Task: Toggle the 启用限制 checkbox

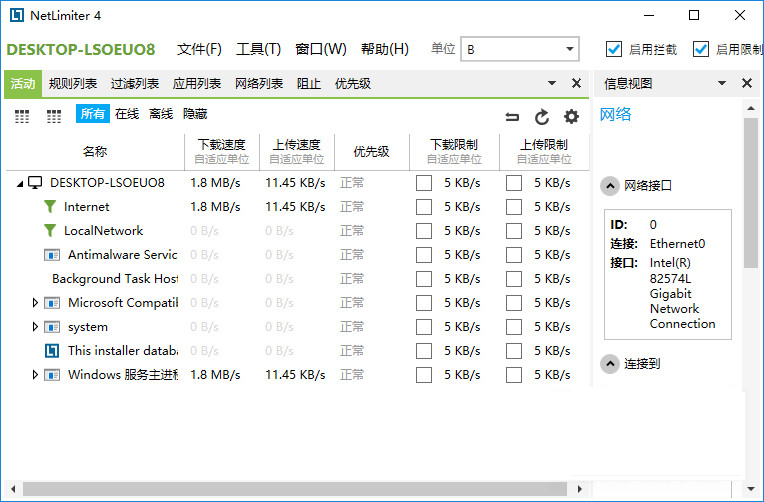Action: [701, 49]
